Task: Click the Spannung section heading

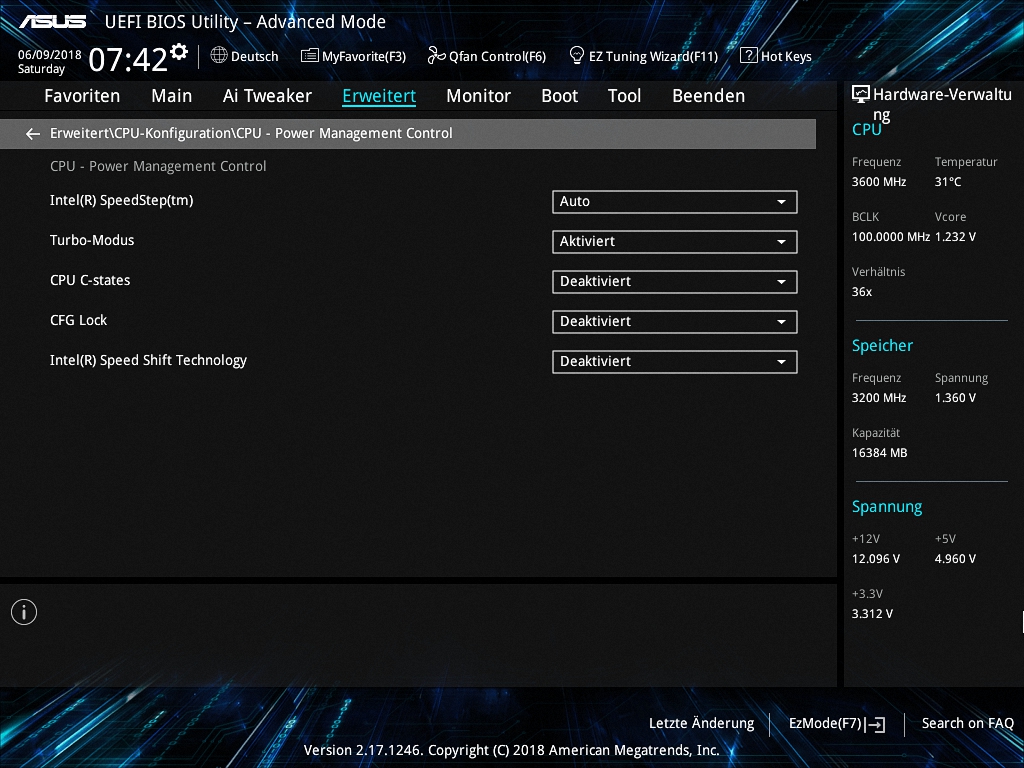Action: point(887,507)
